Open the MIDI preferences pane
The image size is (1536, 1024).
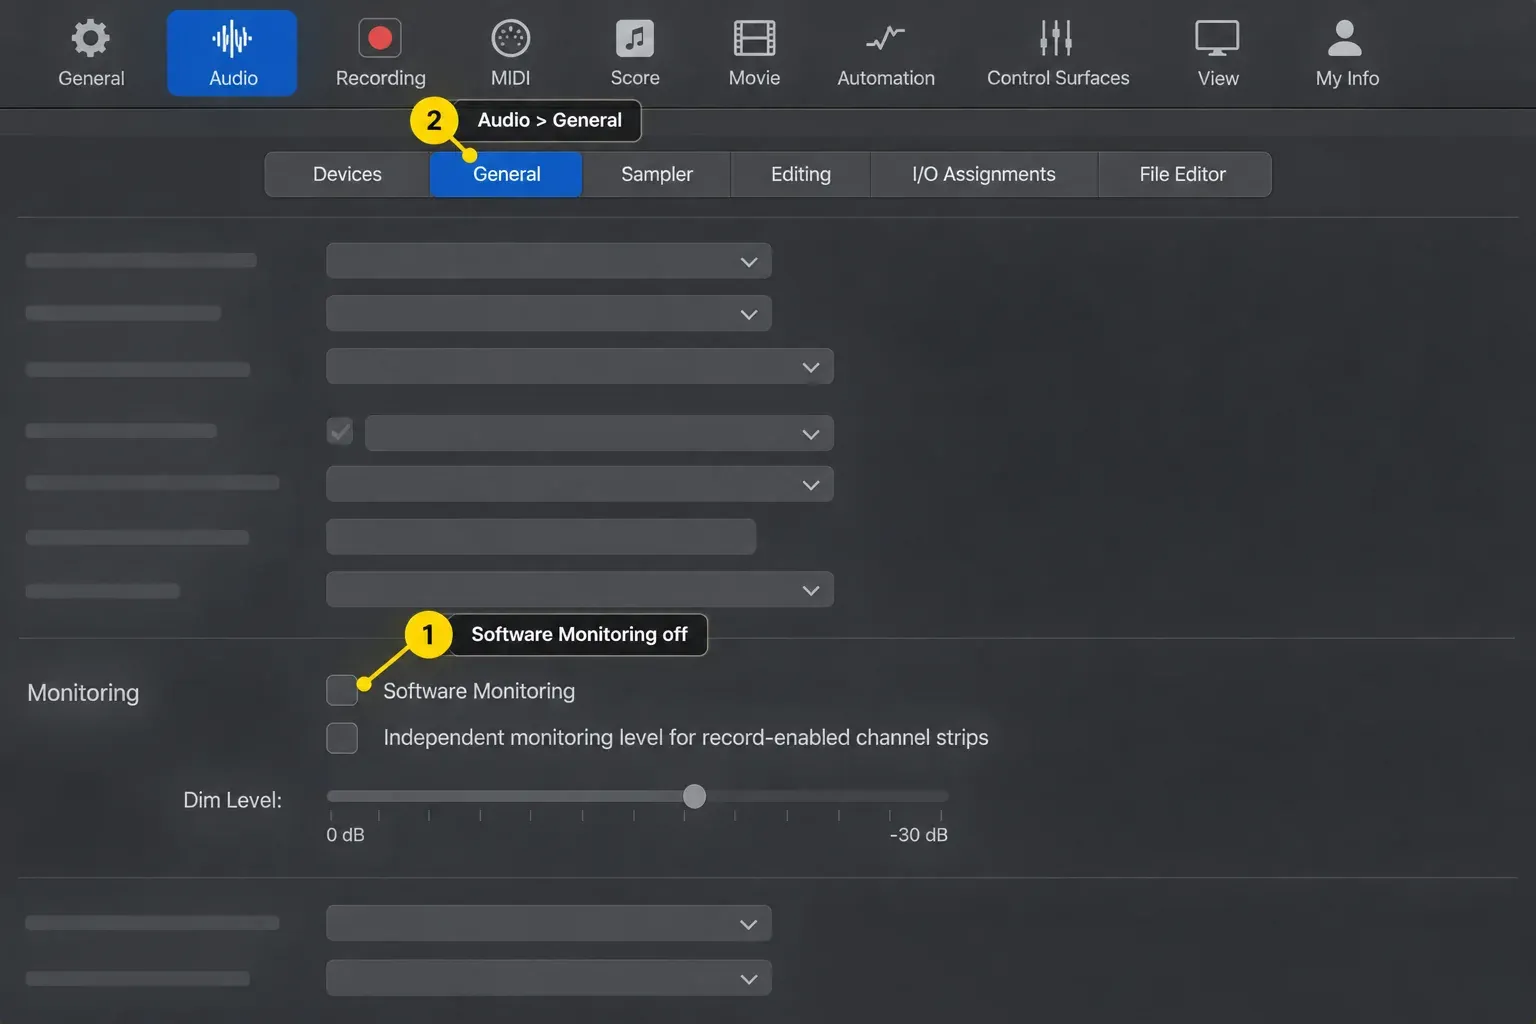click(510, 54)
